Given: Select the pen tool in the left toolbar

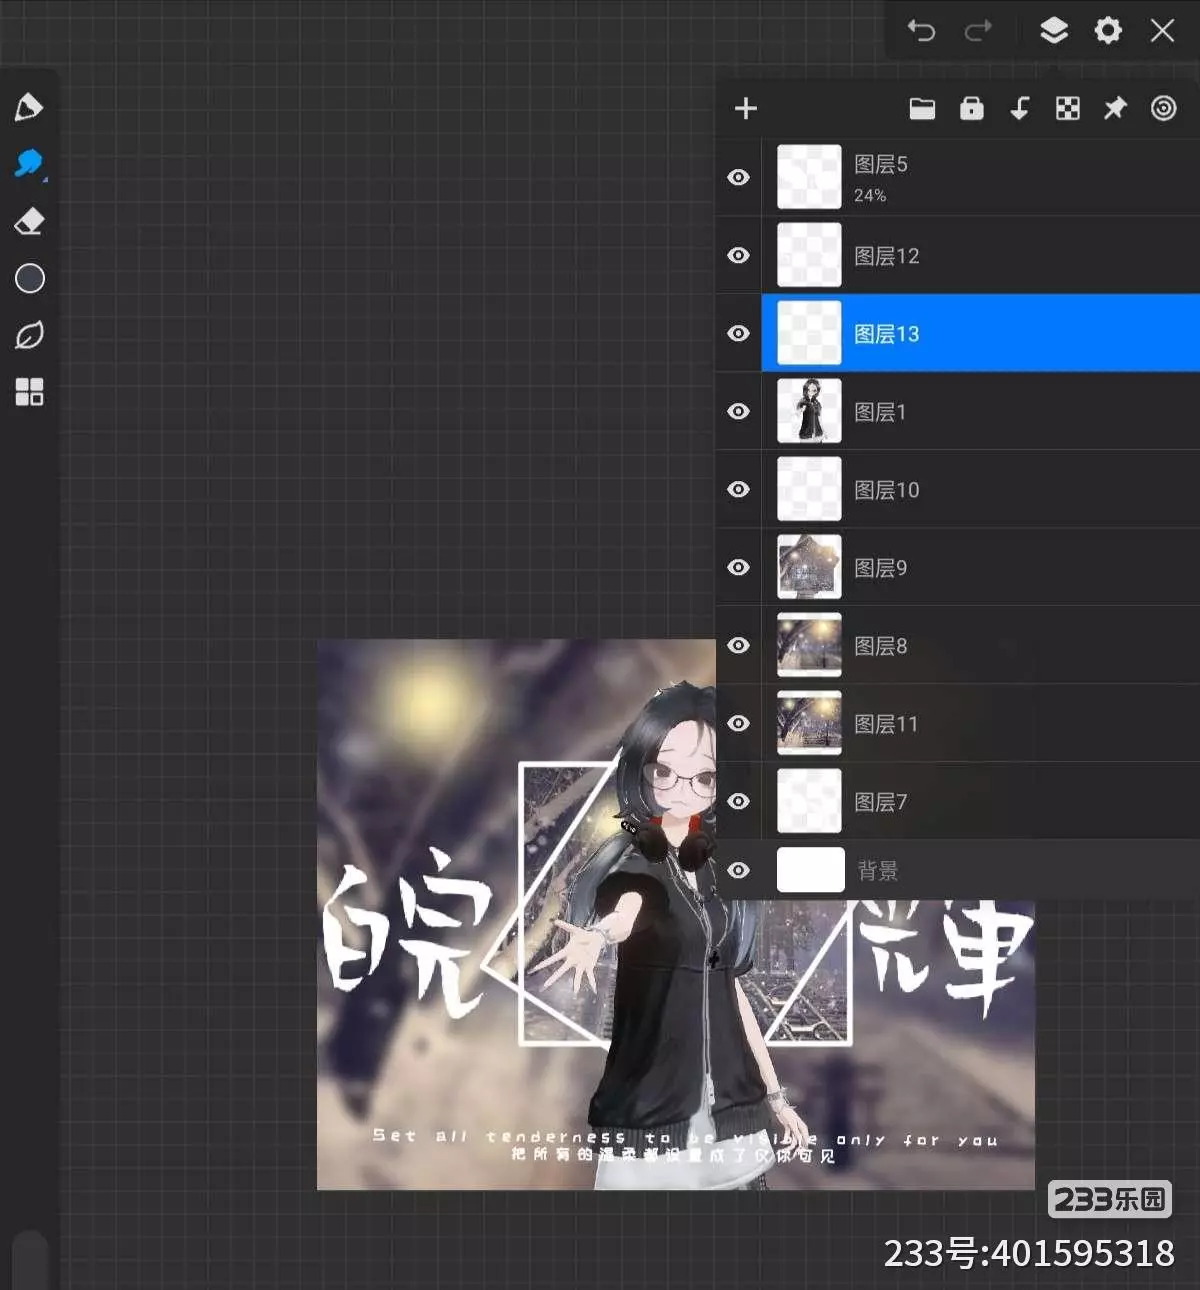Looking at the screenshot, I should click(x=29, y=107).
